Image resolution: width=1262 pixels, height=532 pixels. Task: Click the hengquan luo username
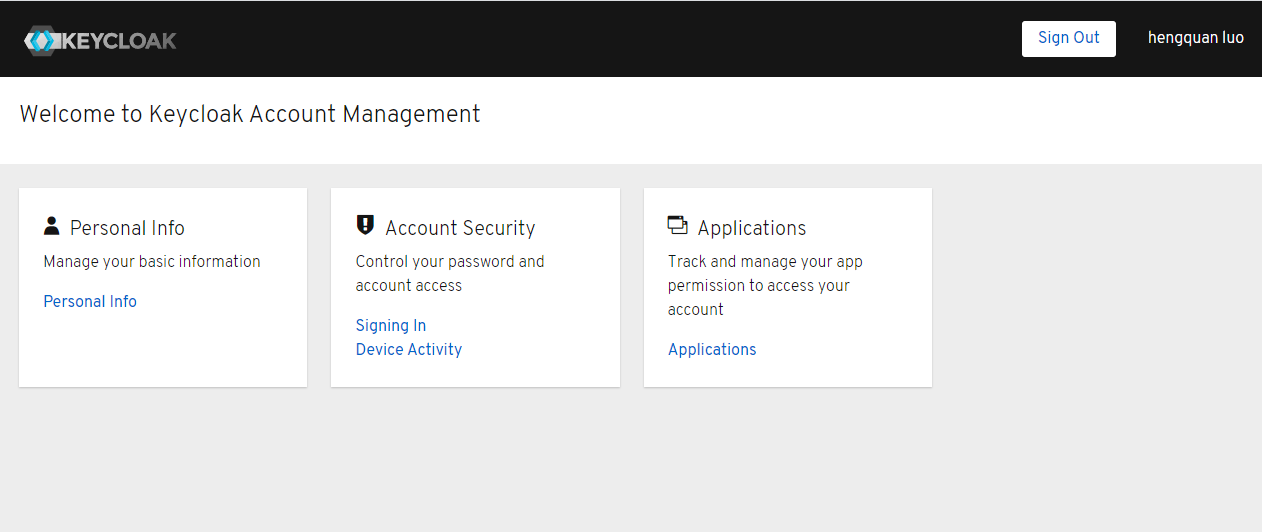[1195, 38]
